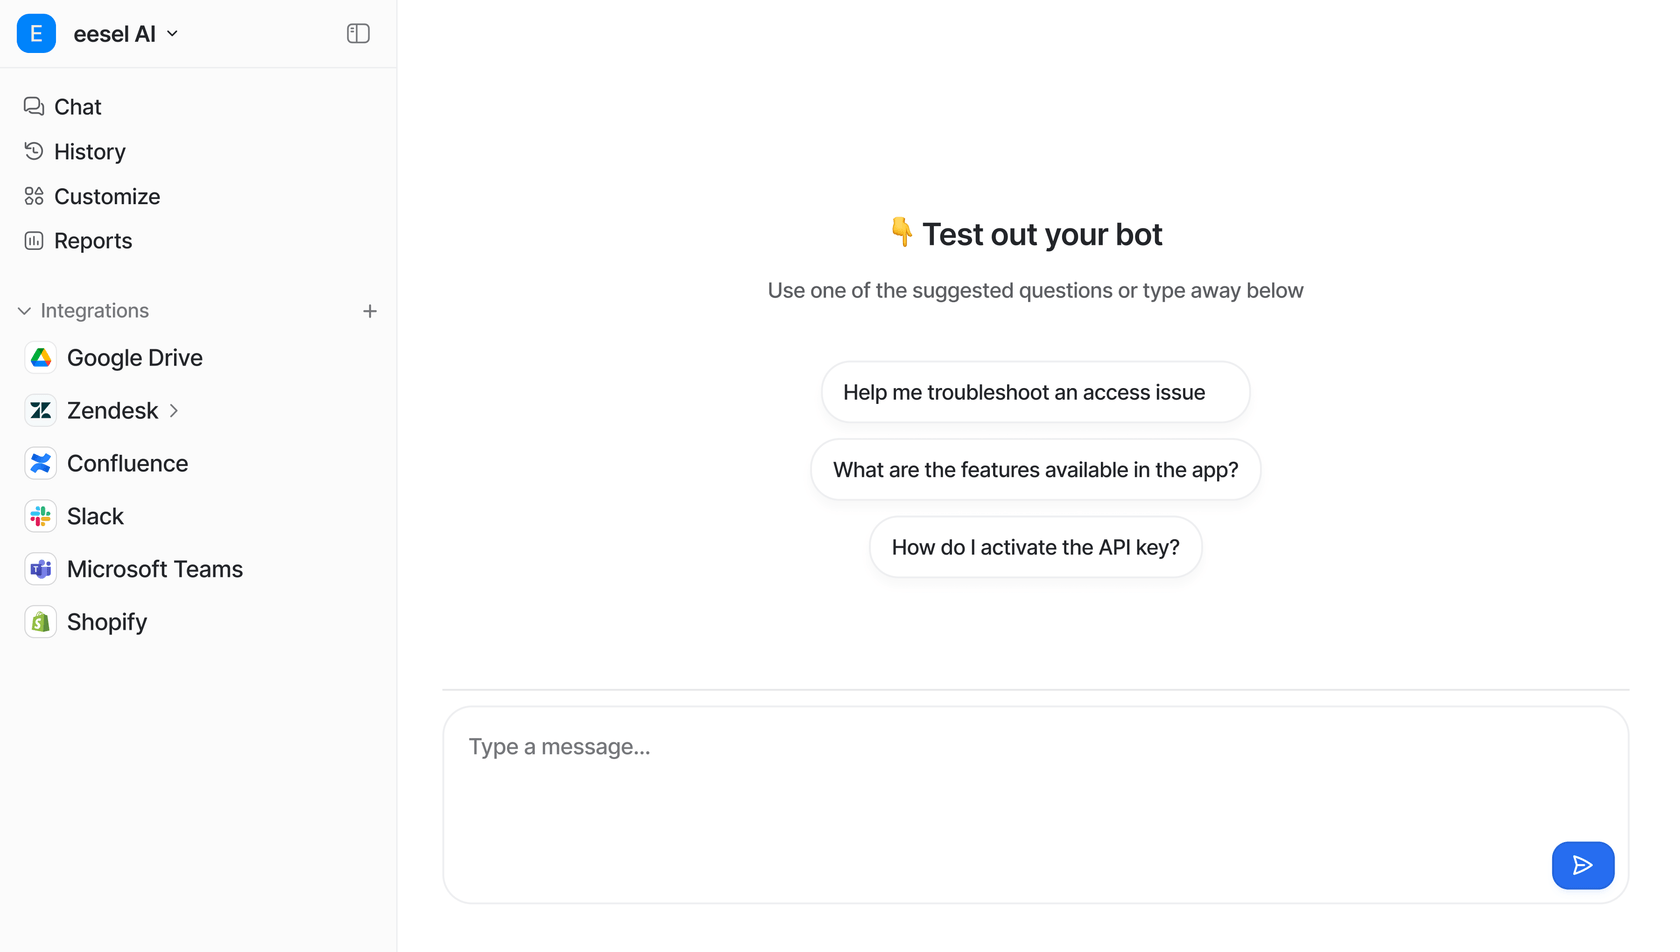Add a new integration with plus icon
Image resolution: width=1680 pixels, height=952 pixels.
pos(370,311)
